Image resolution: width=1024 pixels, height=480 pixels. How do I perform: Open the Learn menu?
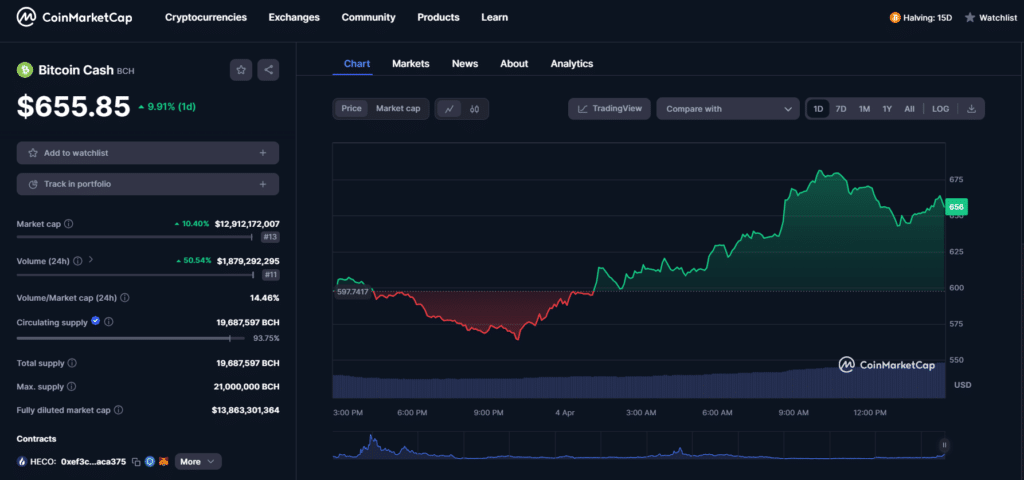tap(494, 18)
